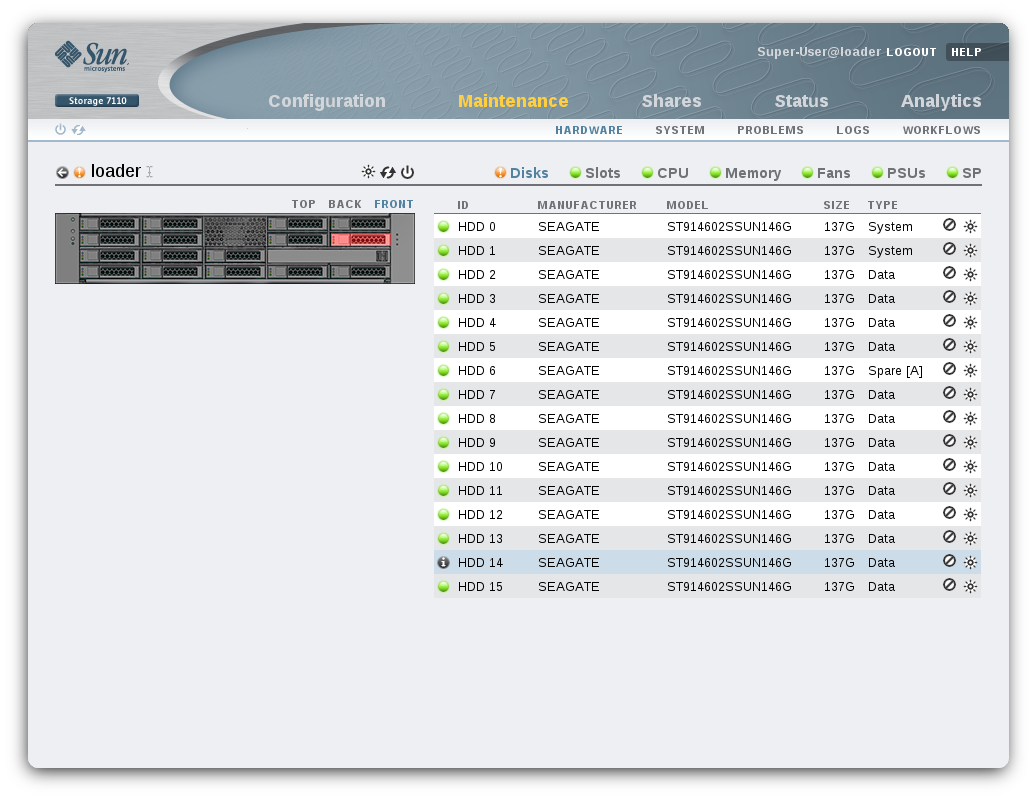Image resolution: width=1034 pixels, height=799 pixels.
Task: Click the rename cursor icon next to loader
Action: point(150,172)
